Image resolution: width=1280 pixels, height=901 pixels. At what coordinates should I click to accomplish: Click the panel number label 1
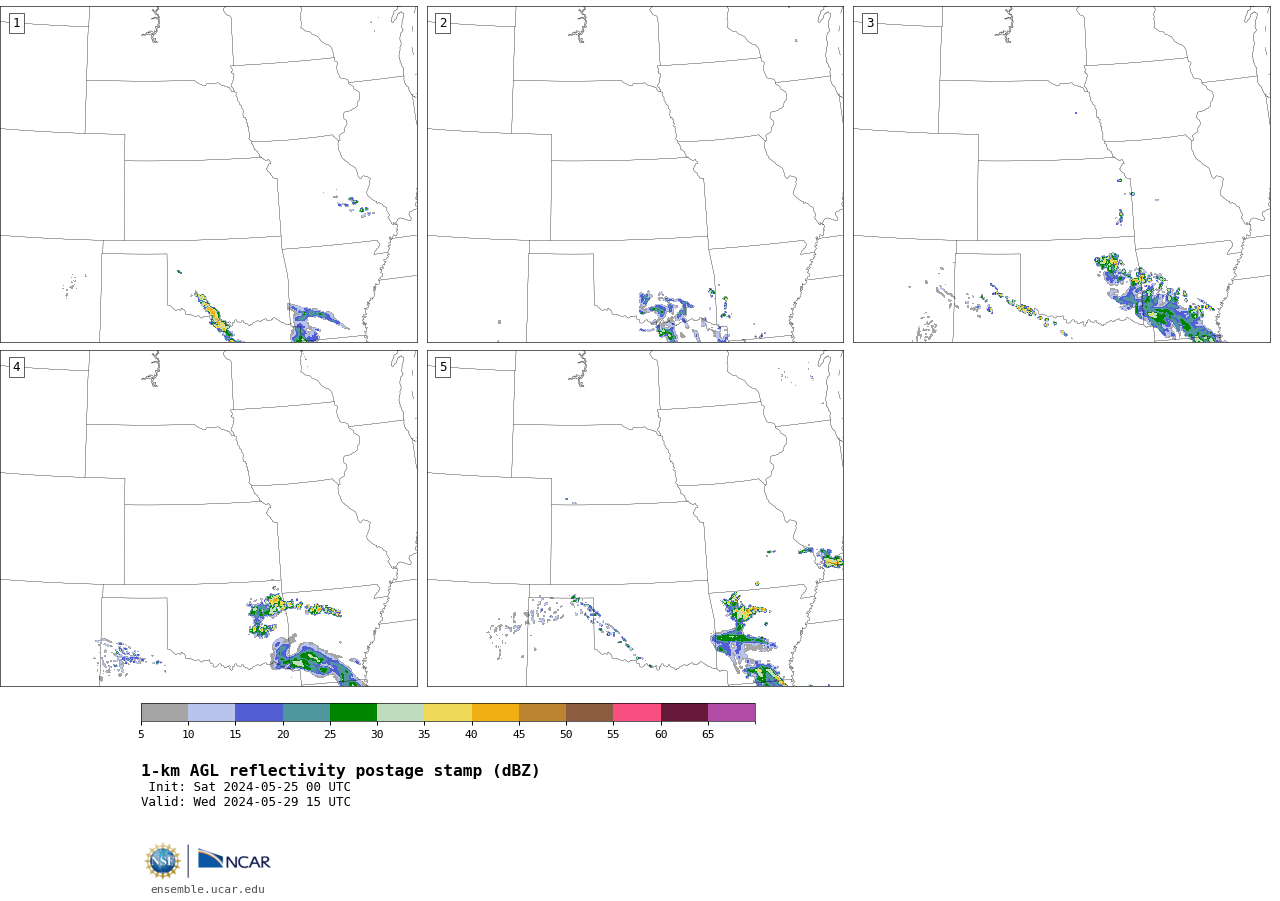point(16,23)
